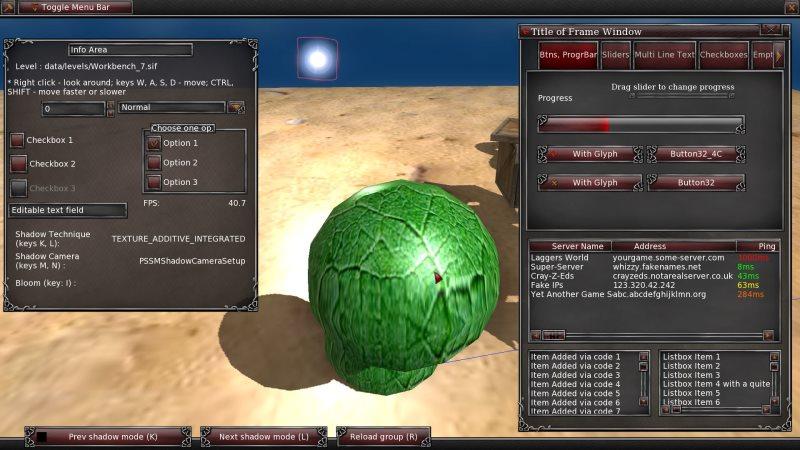Toggle Checkbox 2
Screen dimensions: 800x450
18,163
